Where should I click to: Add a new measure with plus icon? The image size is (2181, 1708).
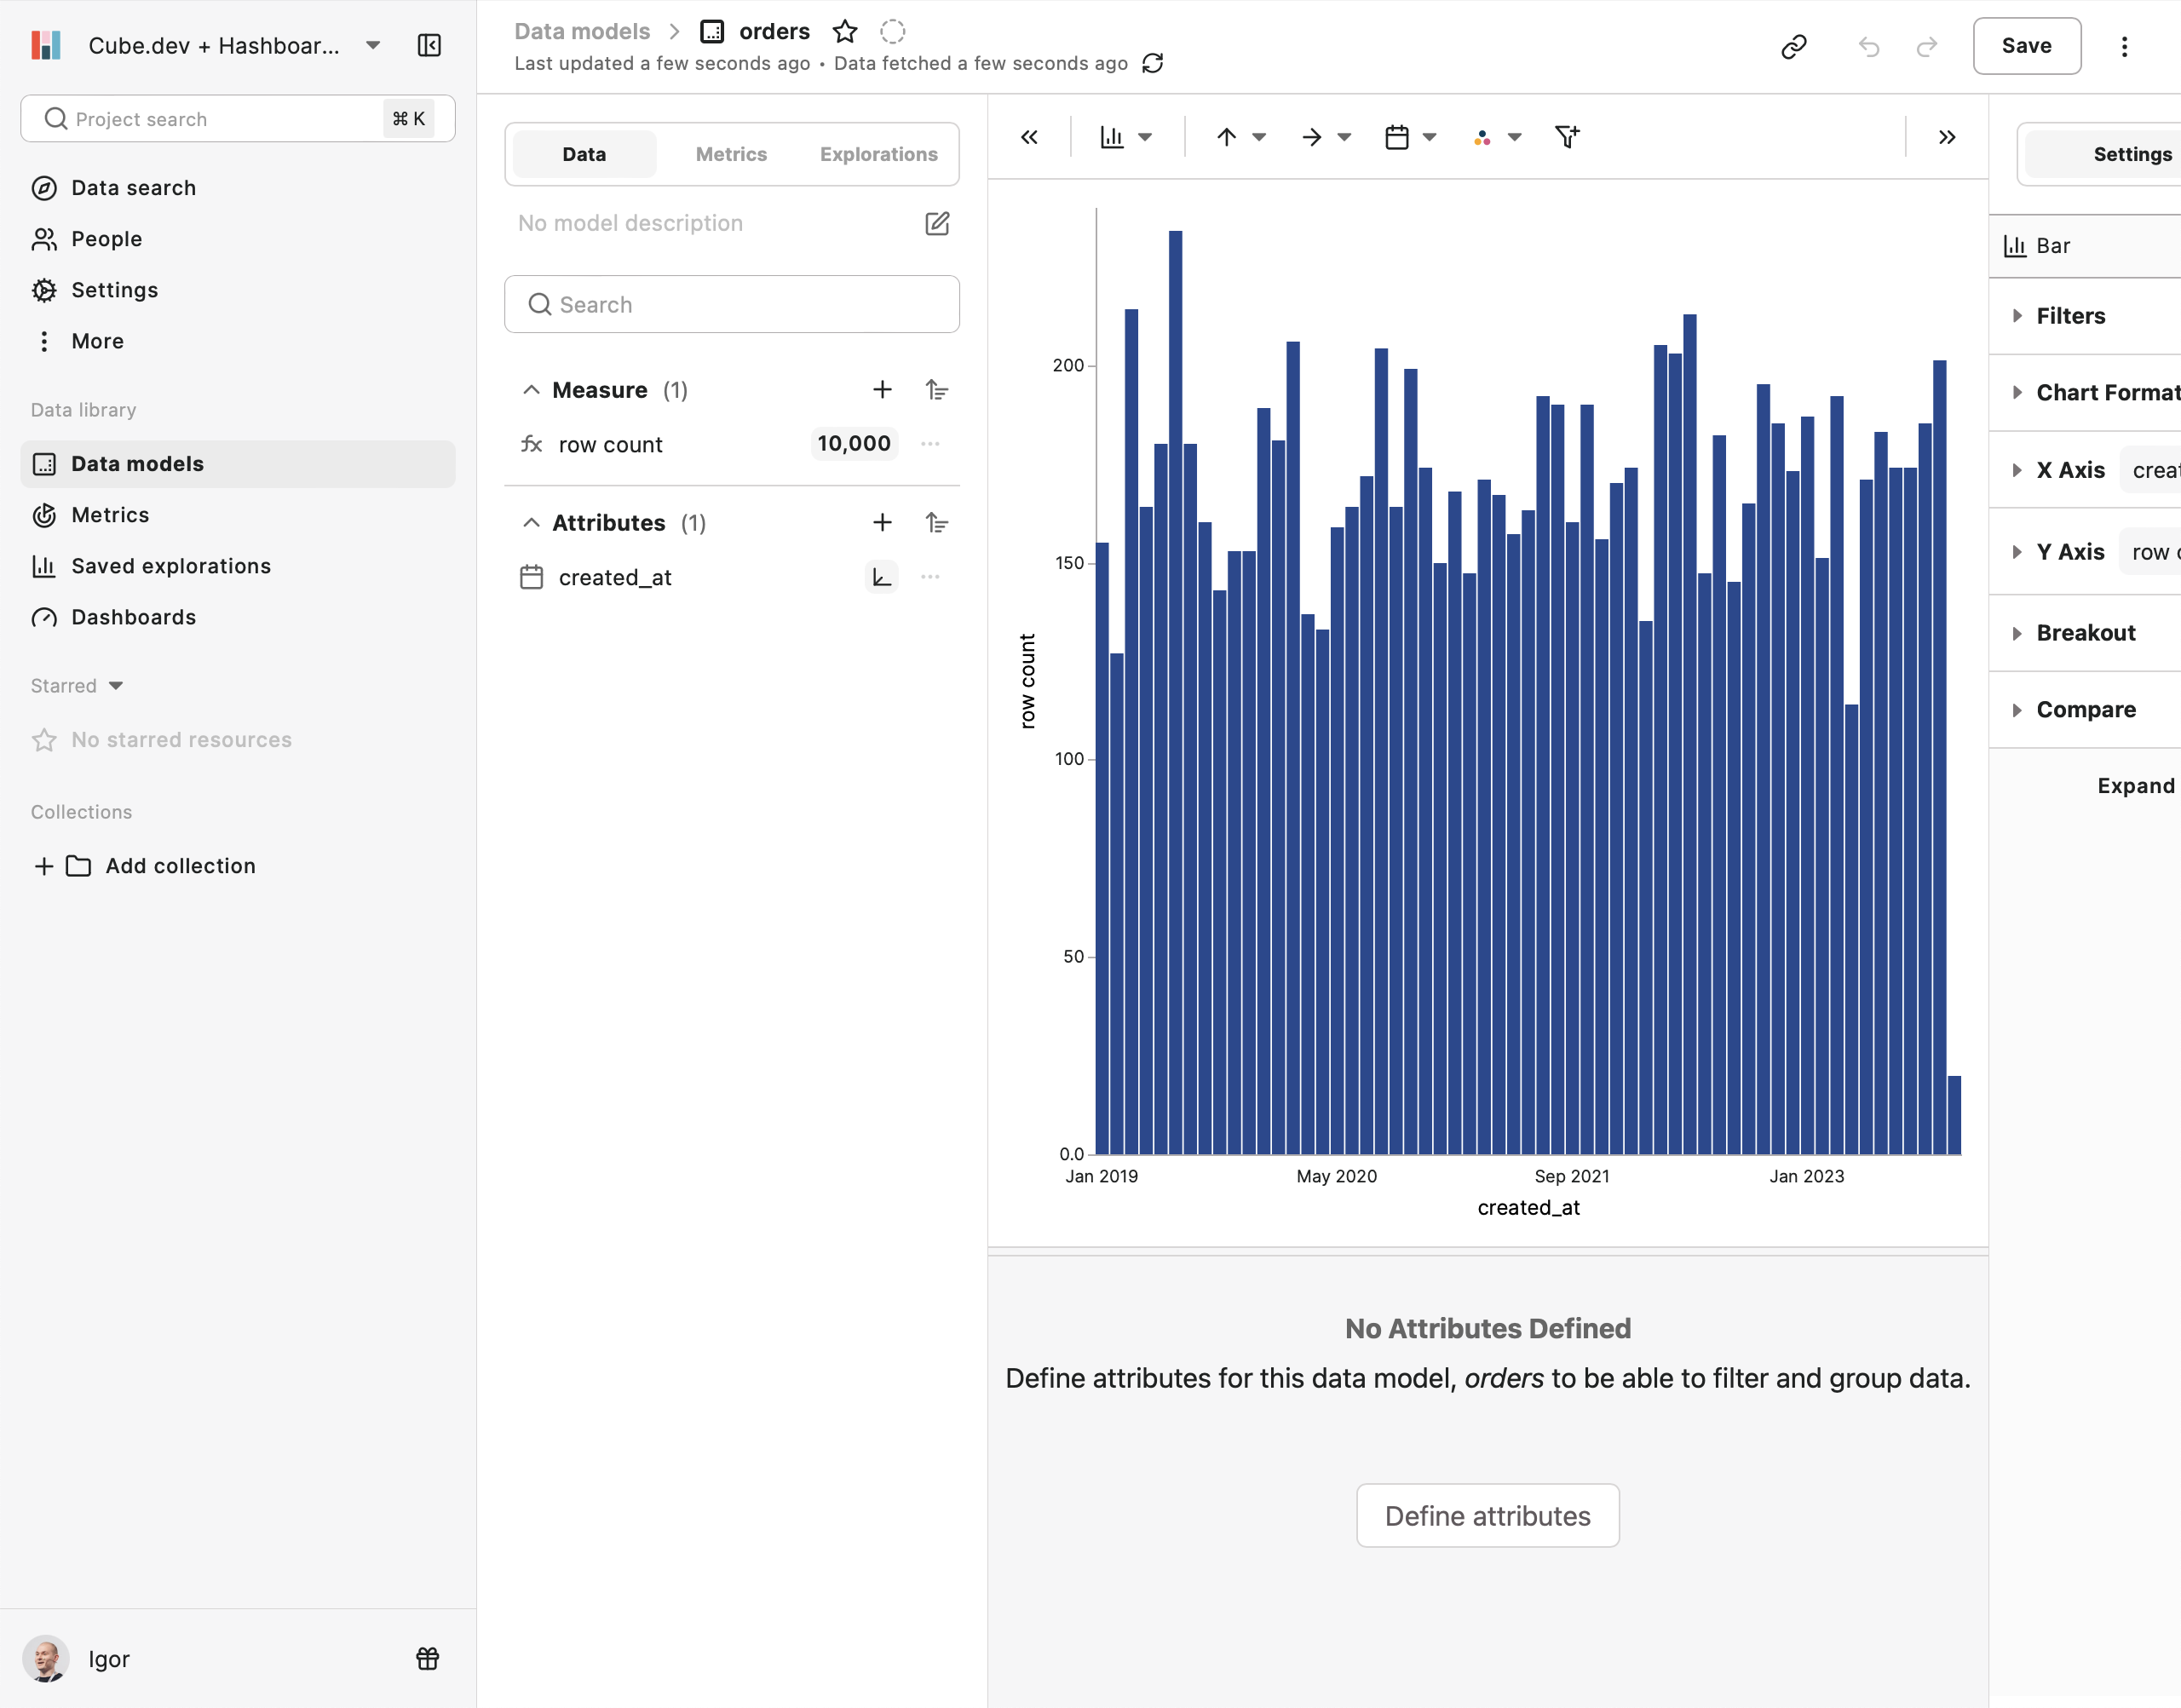click(x=882, y=390)
